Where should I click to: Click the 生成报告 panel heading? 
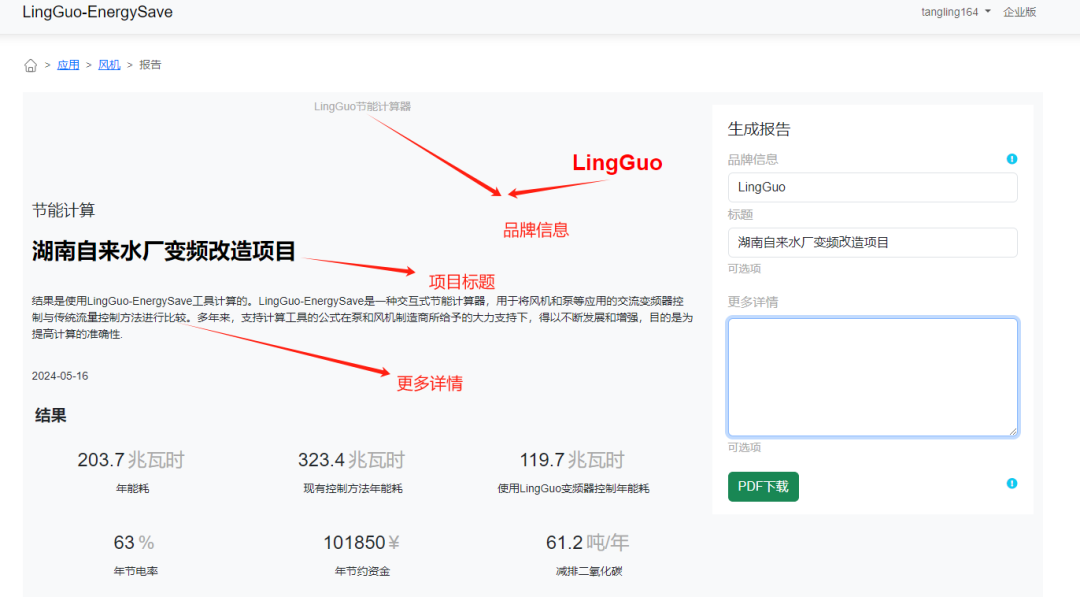click(x=759, y=129)
